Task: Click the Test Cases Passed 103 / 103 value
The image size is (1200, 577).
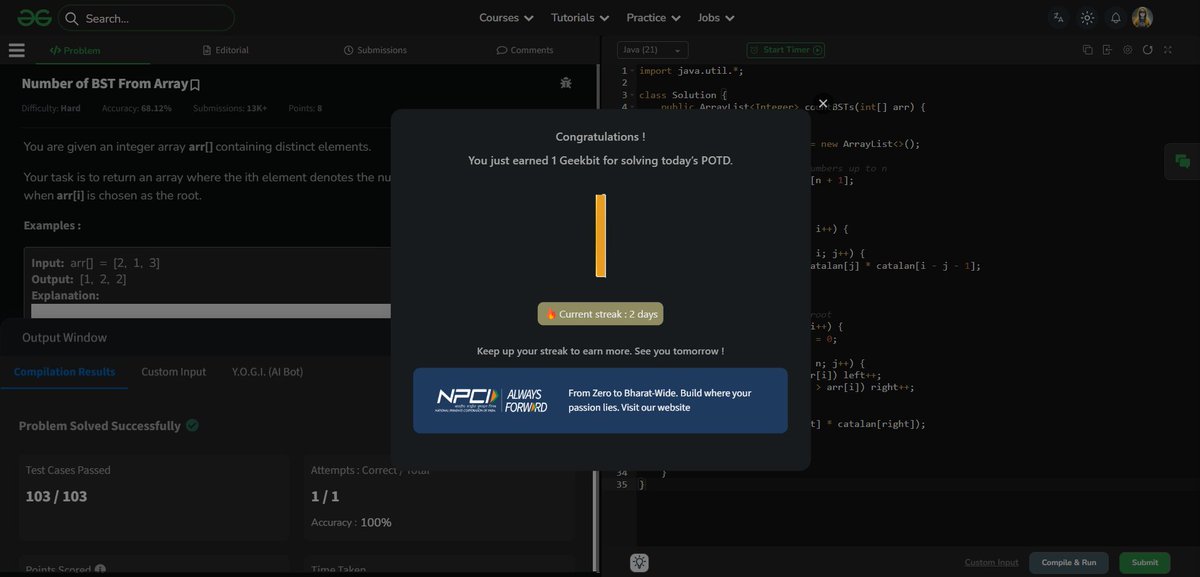Action: (56, 496)
